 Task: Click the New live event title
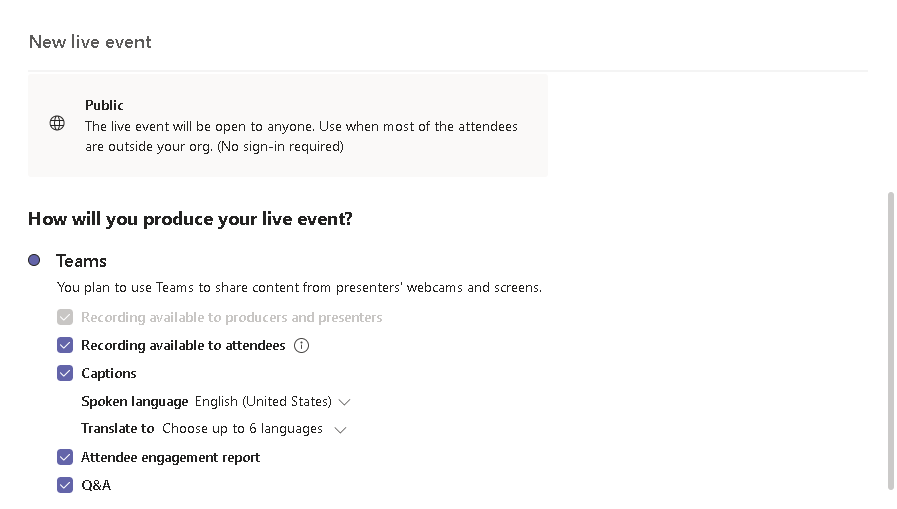(x=90, y=42)
